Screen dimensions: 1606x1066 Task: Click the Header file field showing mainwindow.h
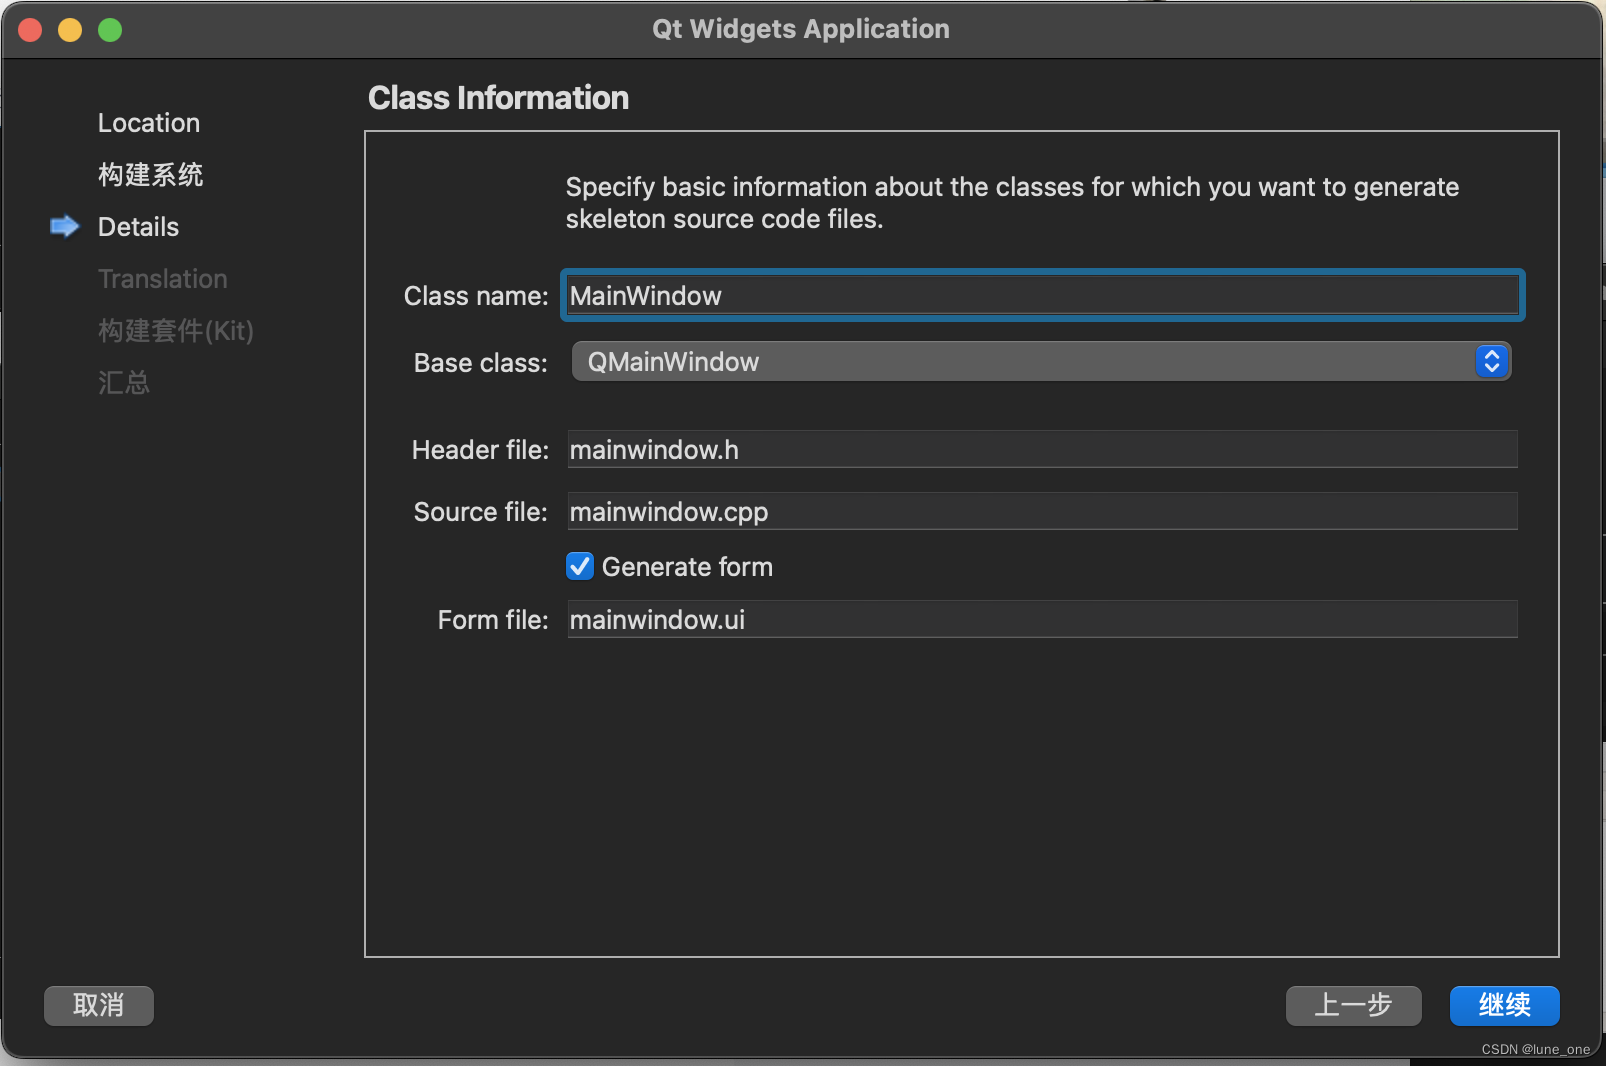(1040, 449)
